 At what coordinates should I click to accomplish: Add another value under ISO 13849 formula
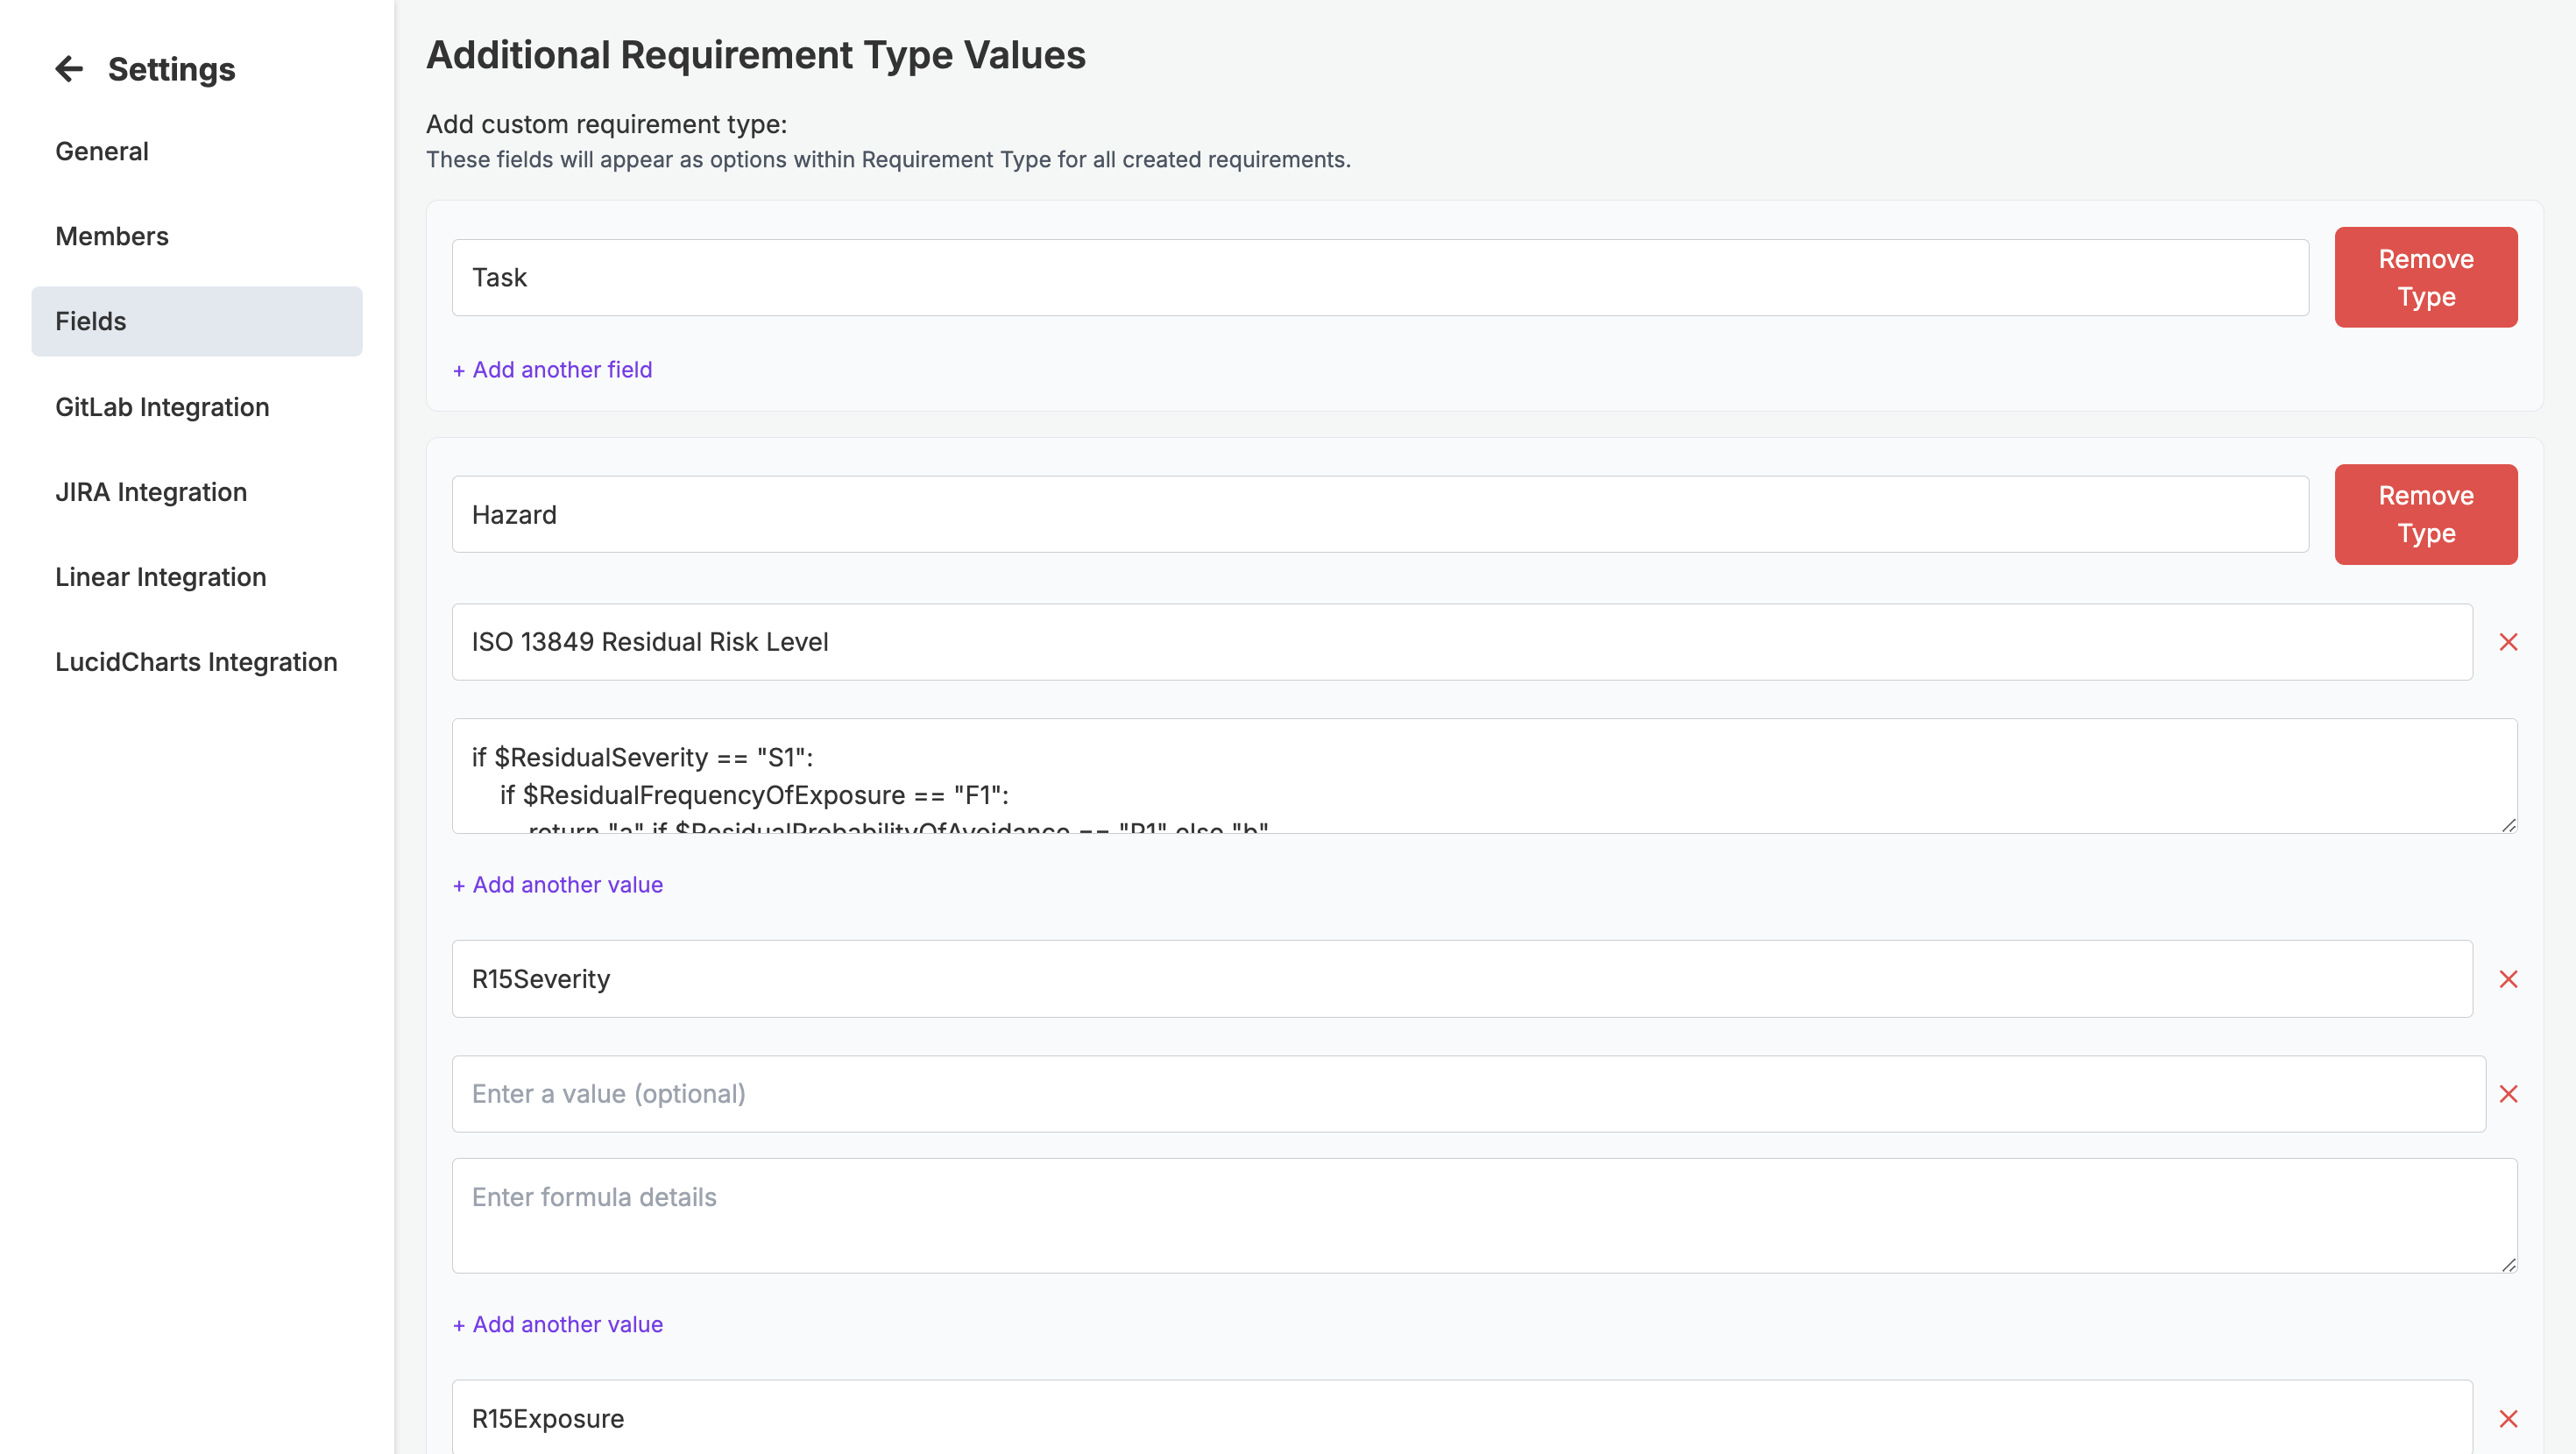[x=557, y=885]
